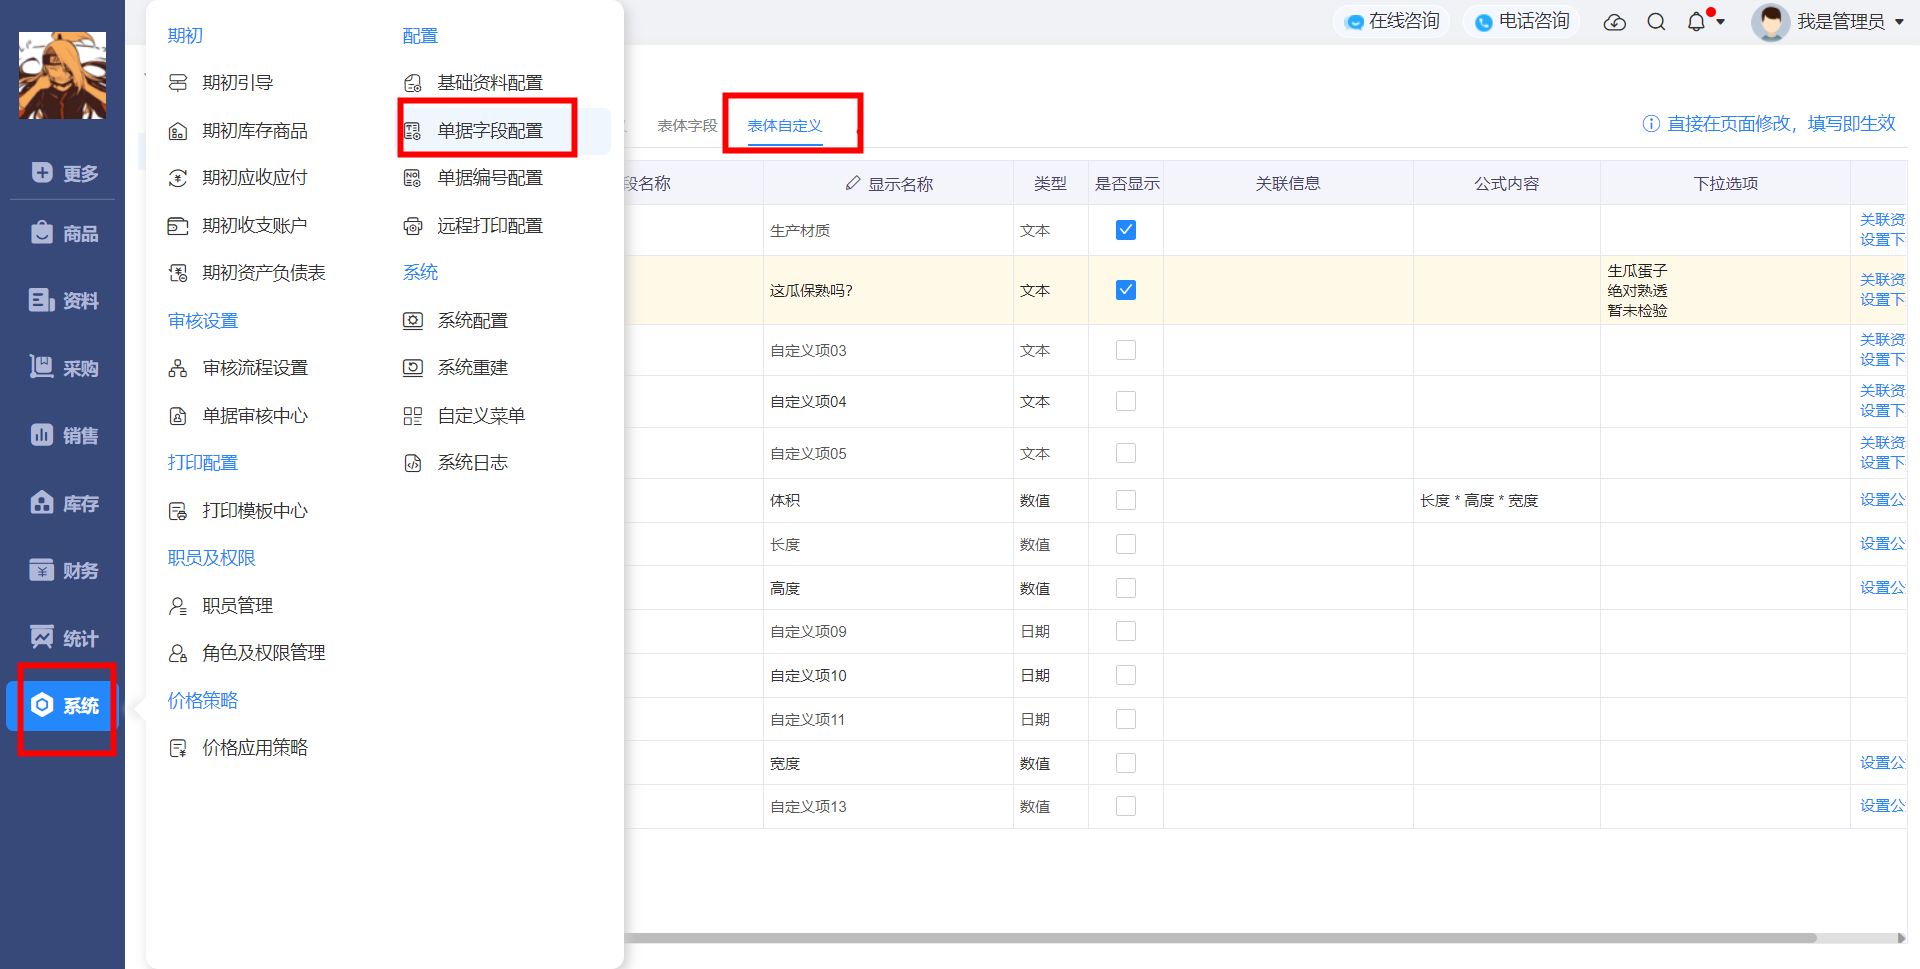1920x969 pixels.
Task: Switch to the 表体自定义 tab
Action: (x=785, y=126)
